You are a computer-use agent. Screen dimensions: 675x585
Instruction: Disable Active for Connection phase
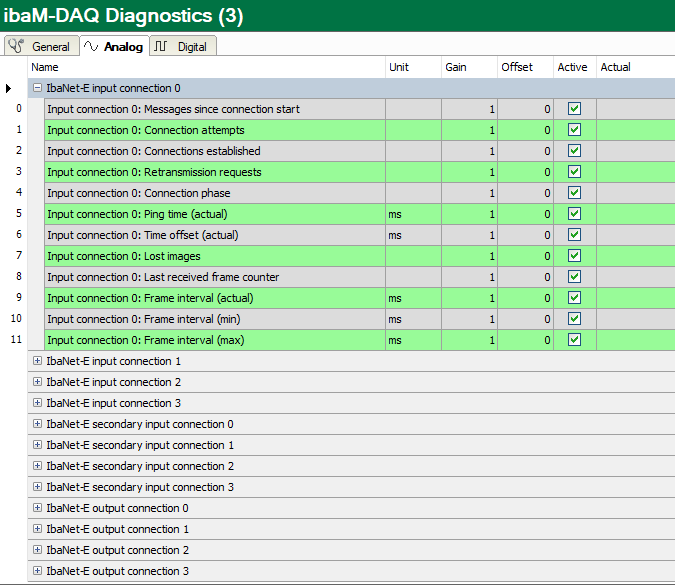coord(574,193)
